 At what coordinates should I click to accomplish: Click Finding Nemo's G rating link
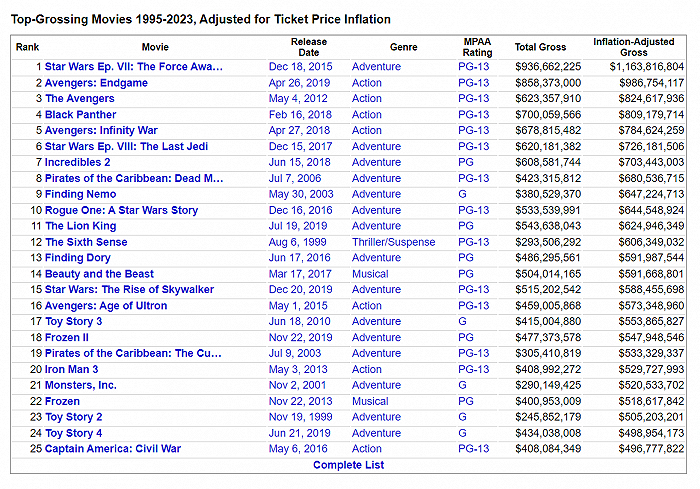(463, 194)
